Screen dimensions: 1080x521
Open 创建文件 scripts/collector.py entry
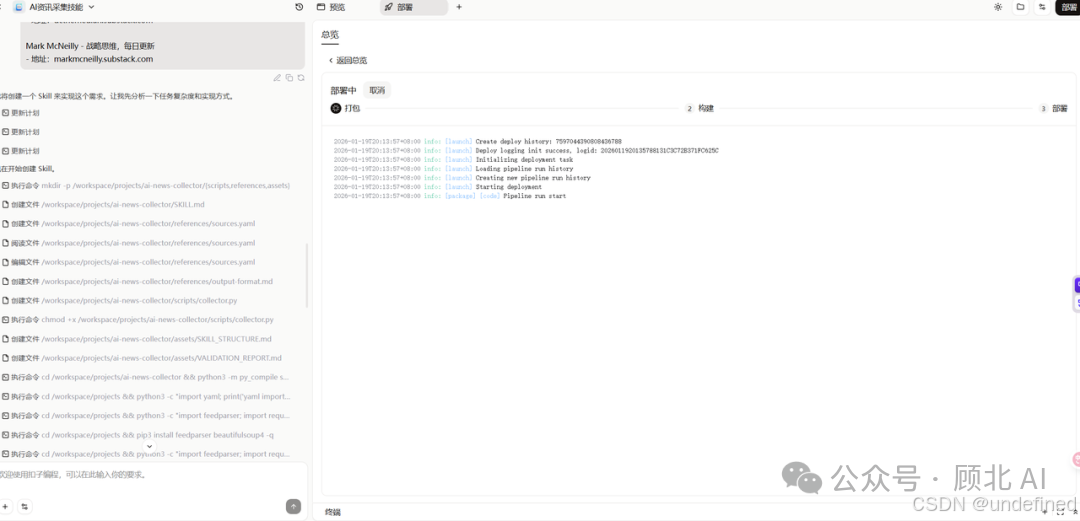click(x=120, y=300)
